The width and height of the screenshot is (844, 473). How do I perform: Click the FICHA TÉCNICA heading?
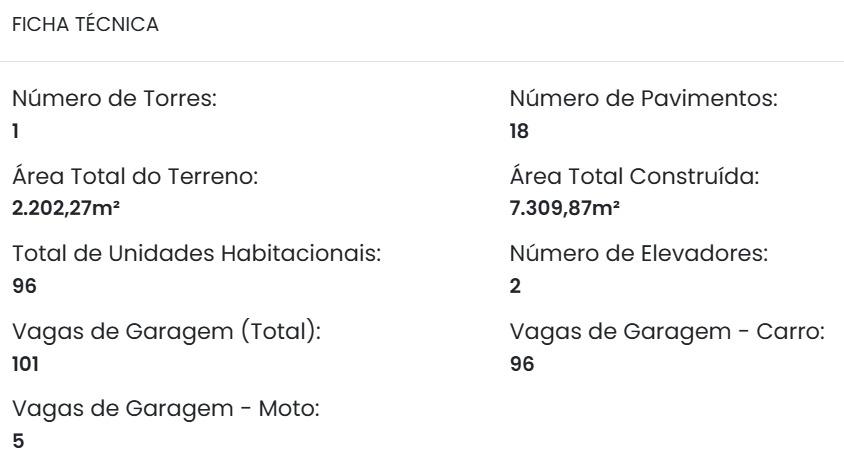(x=84, y=26)
